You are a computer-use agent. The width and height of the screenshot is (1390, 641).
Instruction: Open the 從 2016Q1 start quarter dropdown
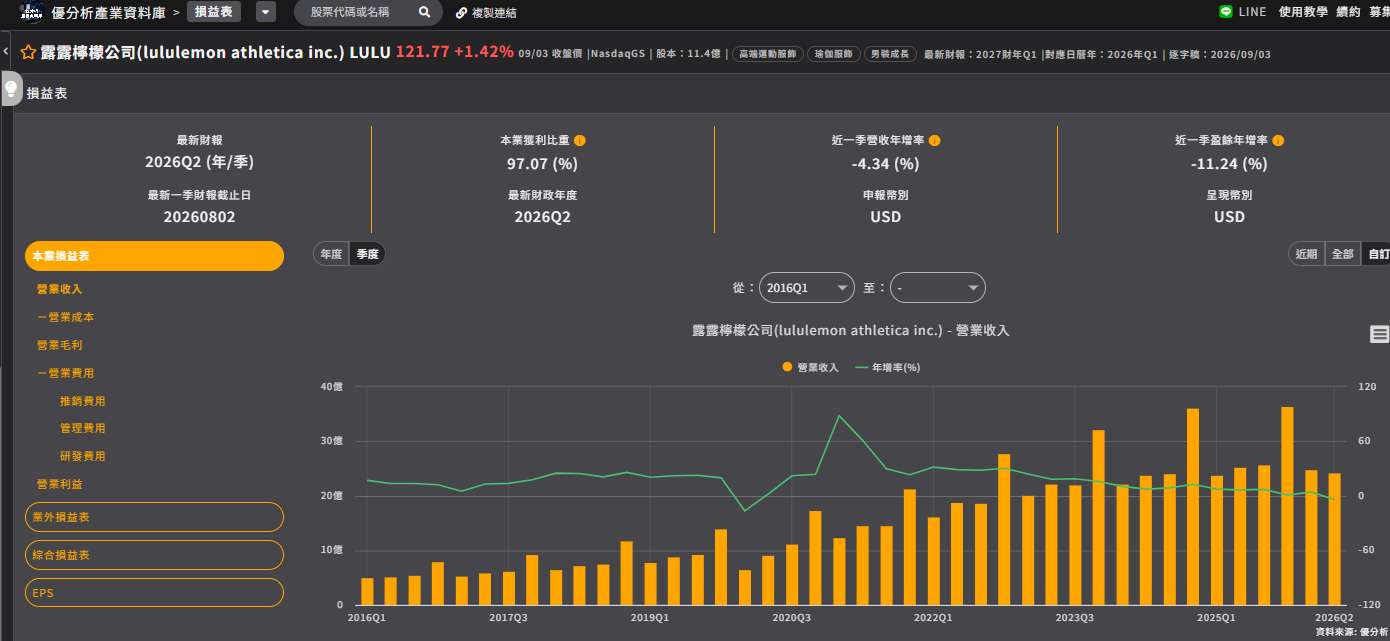(807, 287)
